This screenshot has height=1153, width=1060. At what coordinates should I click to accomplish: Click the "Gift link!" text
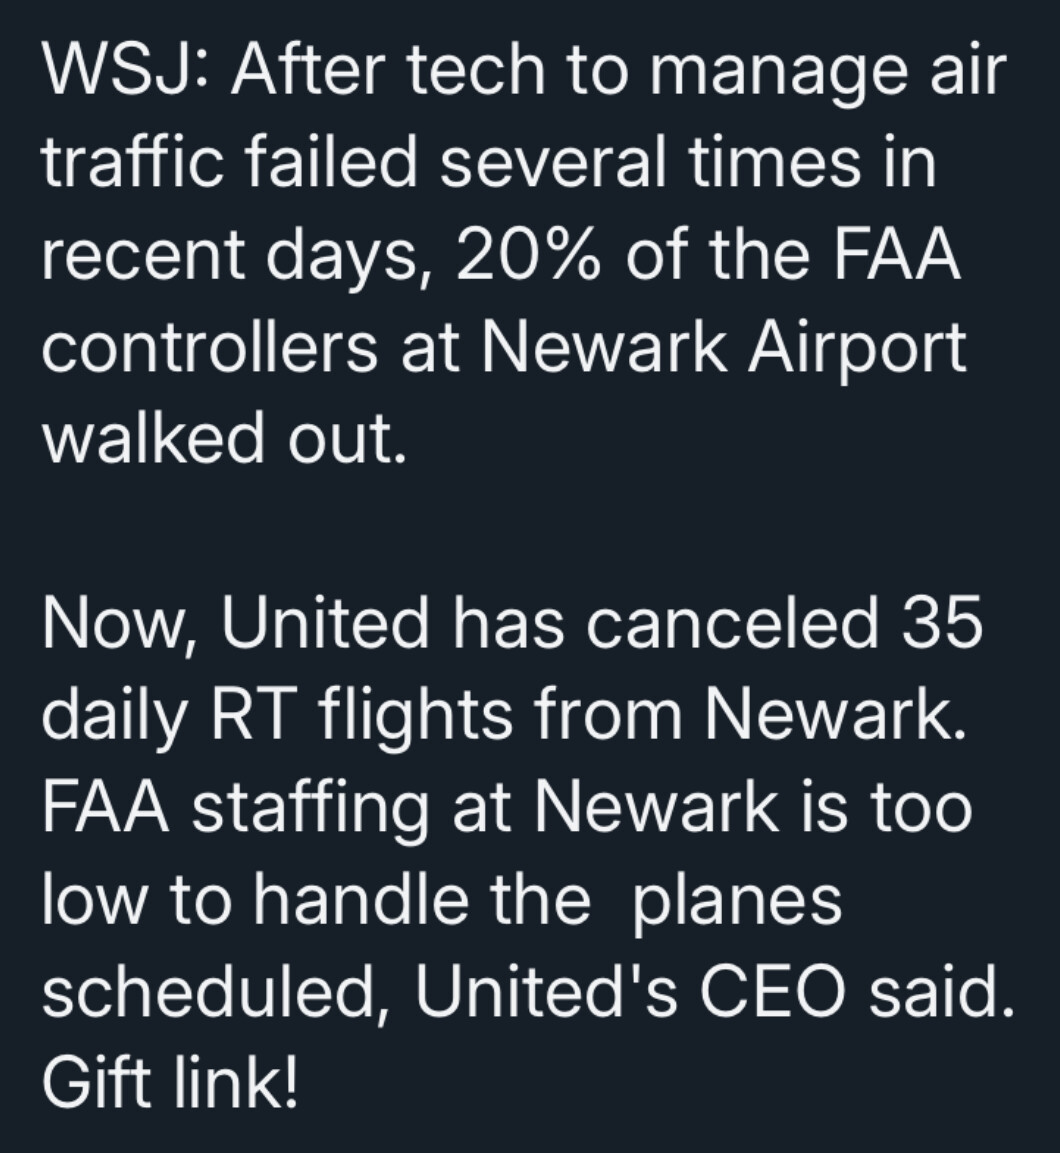pos(171,1083)
